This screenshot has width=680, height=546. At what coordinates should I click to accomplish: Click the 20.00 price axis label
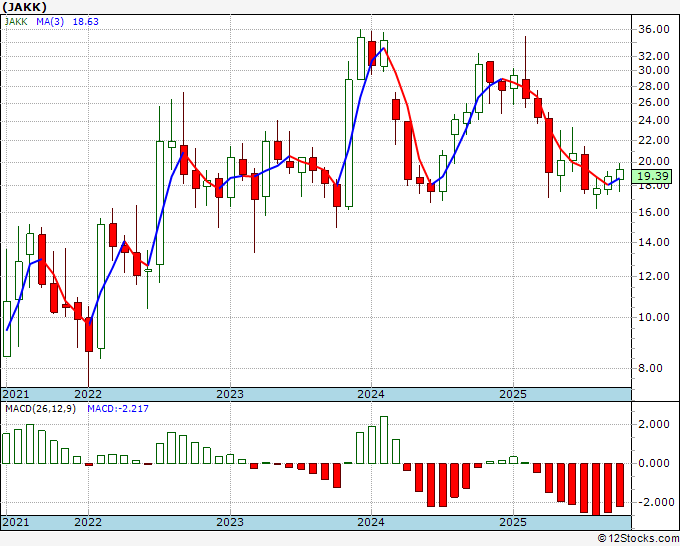click(654, 161)
